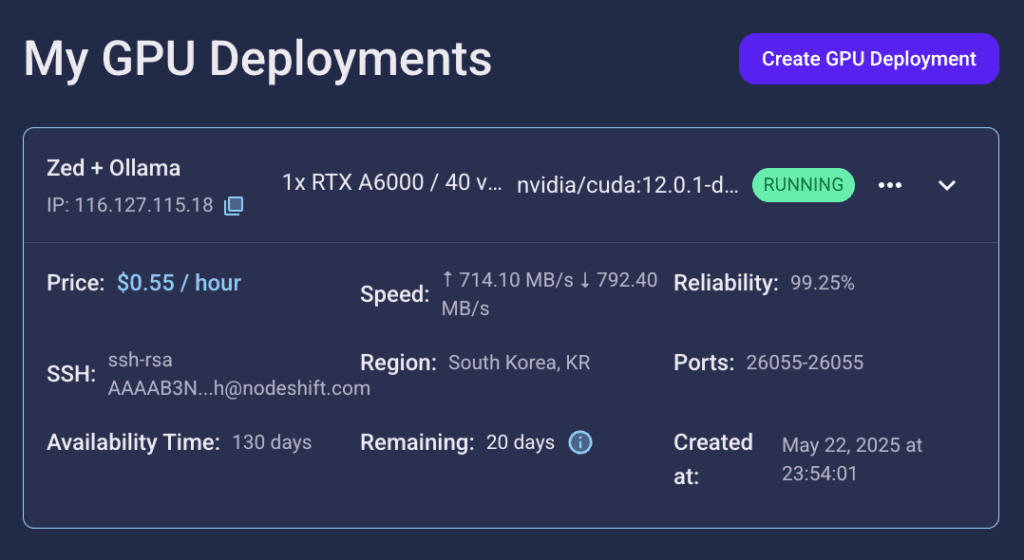Open the three-dot options menu
This screenshot has width=1024, height=560.
click(889, 185)
